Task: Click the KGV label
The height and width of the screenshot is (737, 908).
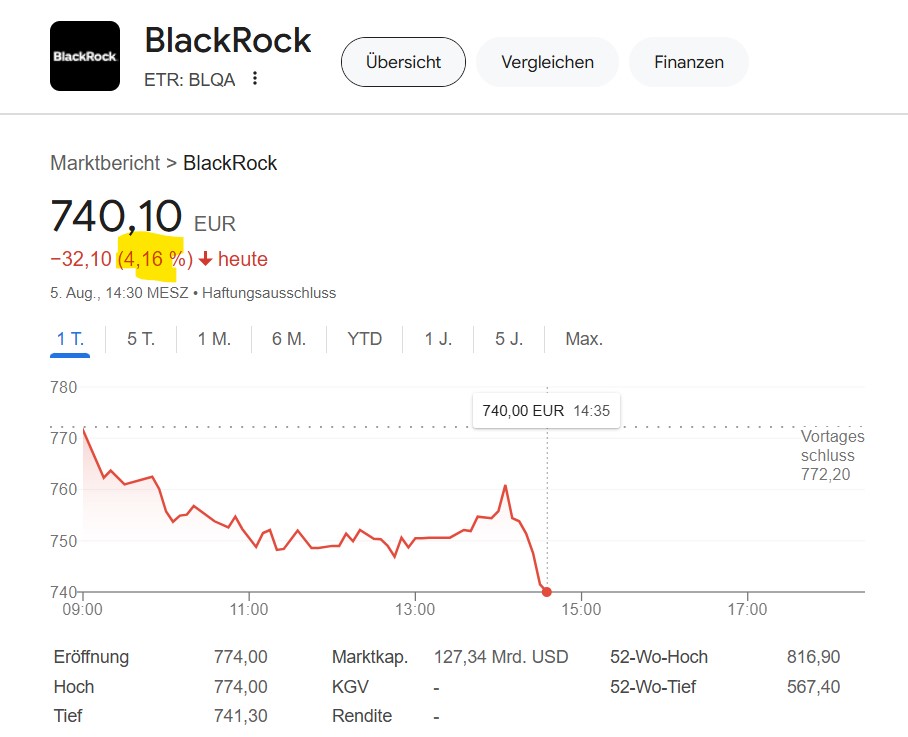Action: [350, 687]
